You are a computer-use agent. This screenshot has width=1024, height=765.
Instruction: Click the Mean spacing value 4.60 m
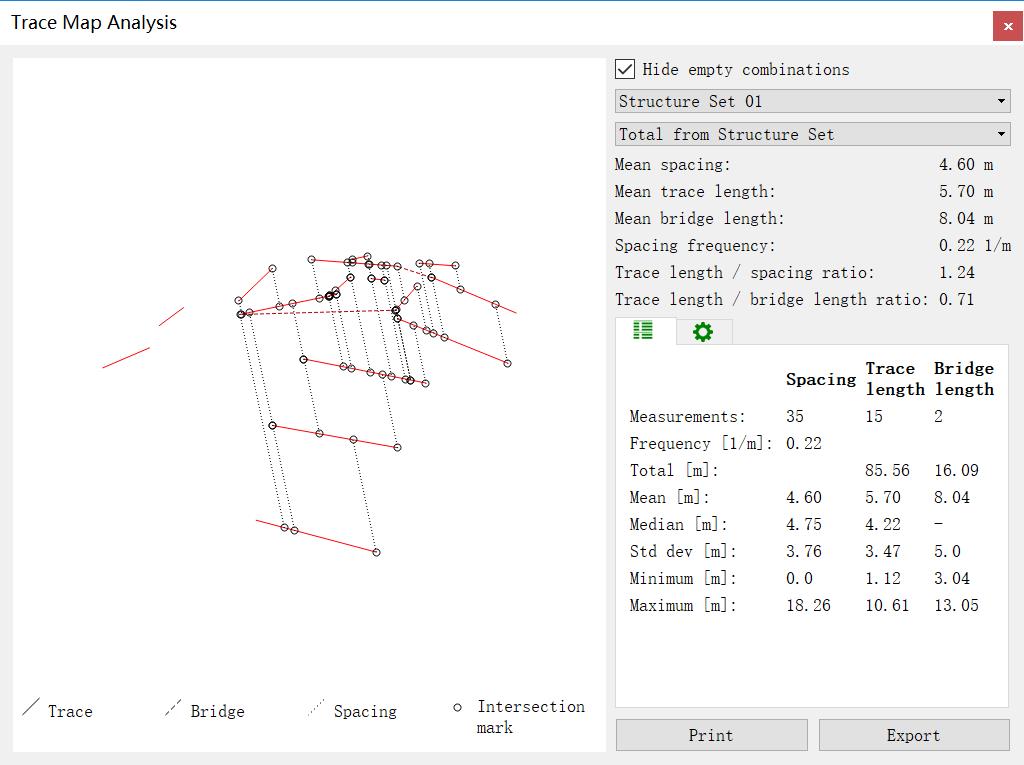click(965, 164)
